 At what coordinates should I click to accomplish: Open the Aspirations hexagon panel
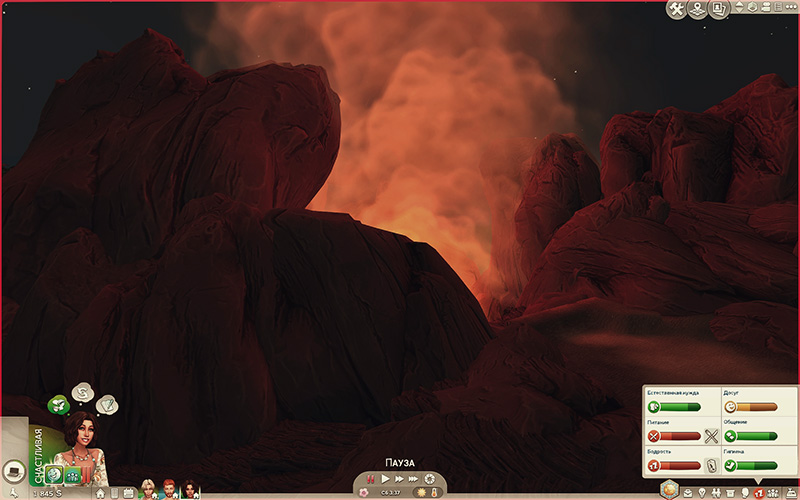tap(669, 490)
